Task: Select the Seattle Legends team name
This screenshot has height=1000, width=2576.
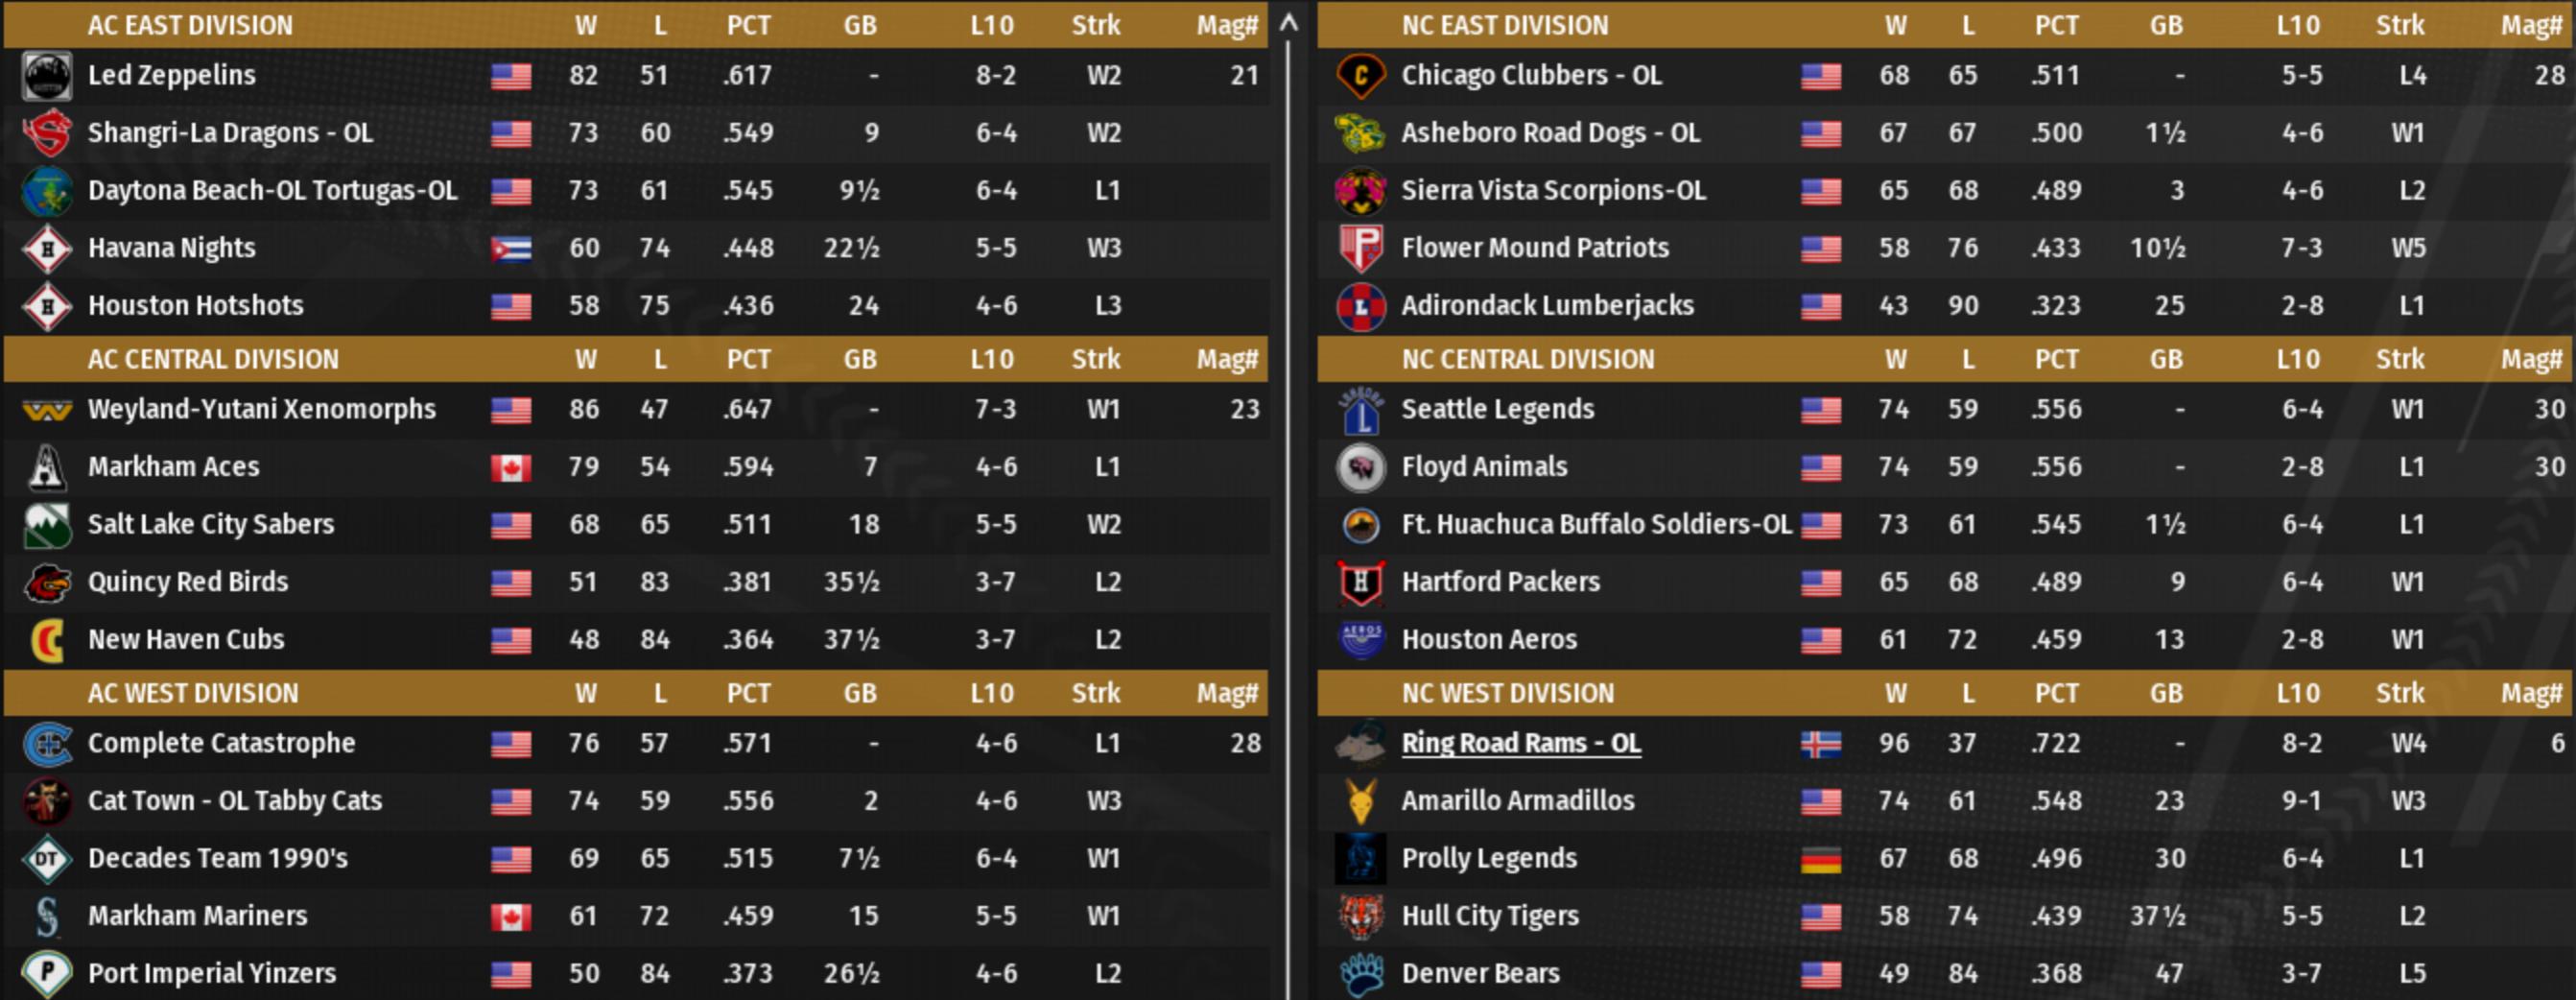Action: tap(1497, 410)
